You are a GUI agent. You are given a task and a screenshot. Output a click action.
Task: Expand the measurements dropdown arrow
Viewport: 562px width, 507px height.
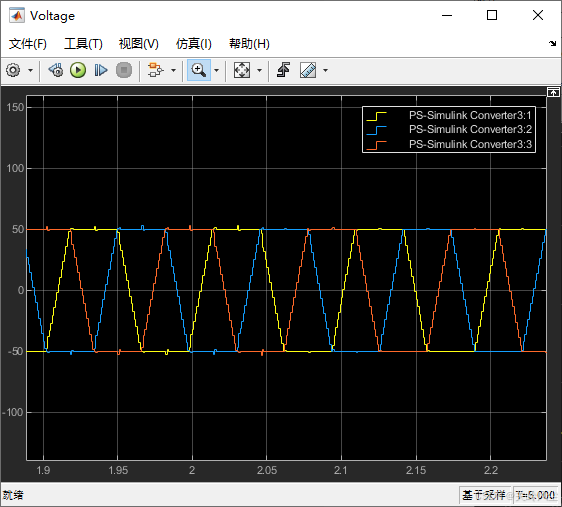point(325,70)
